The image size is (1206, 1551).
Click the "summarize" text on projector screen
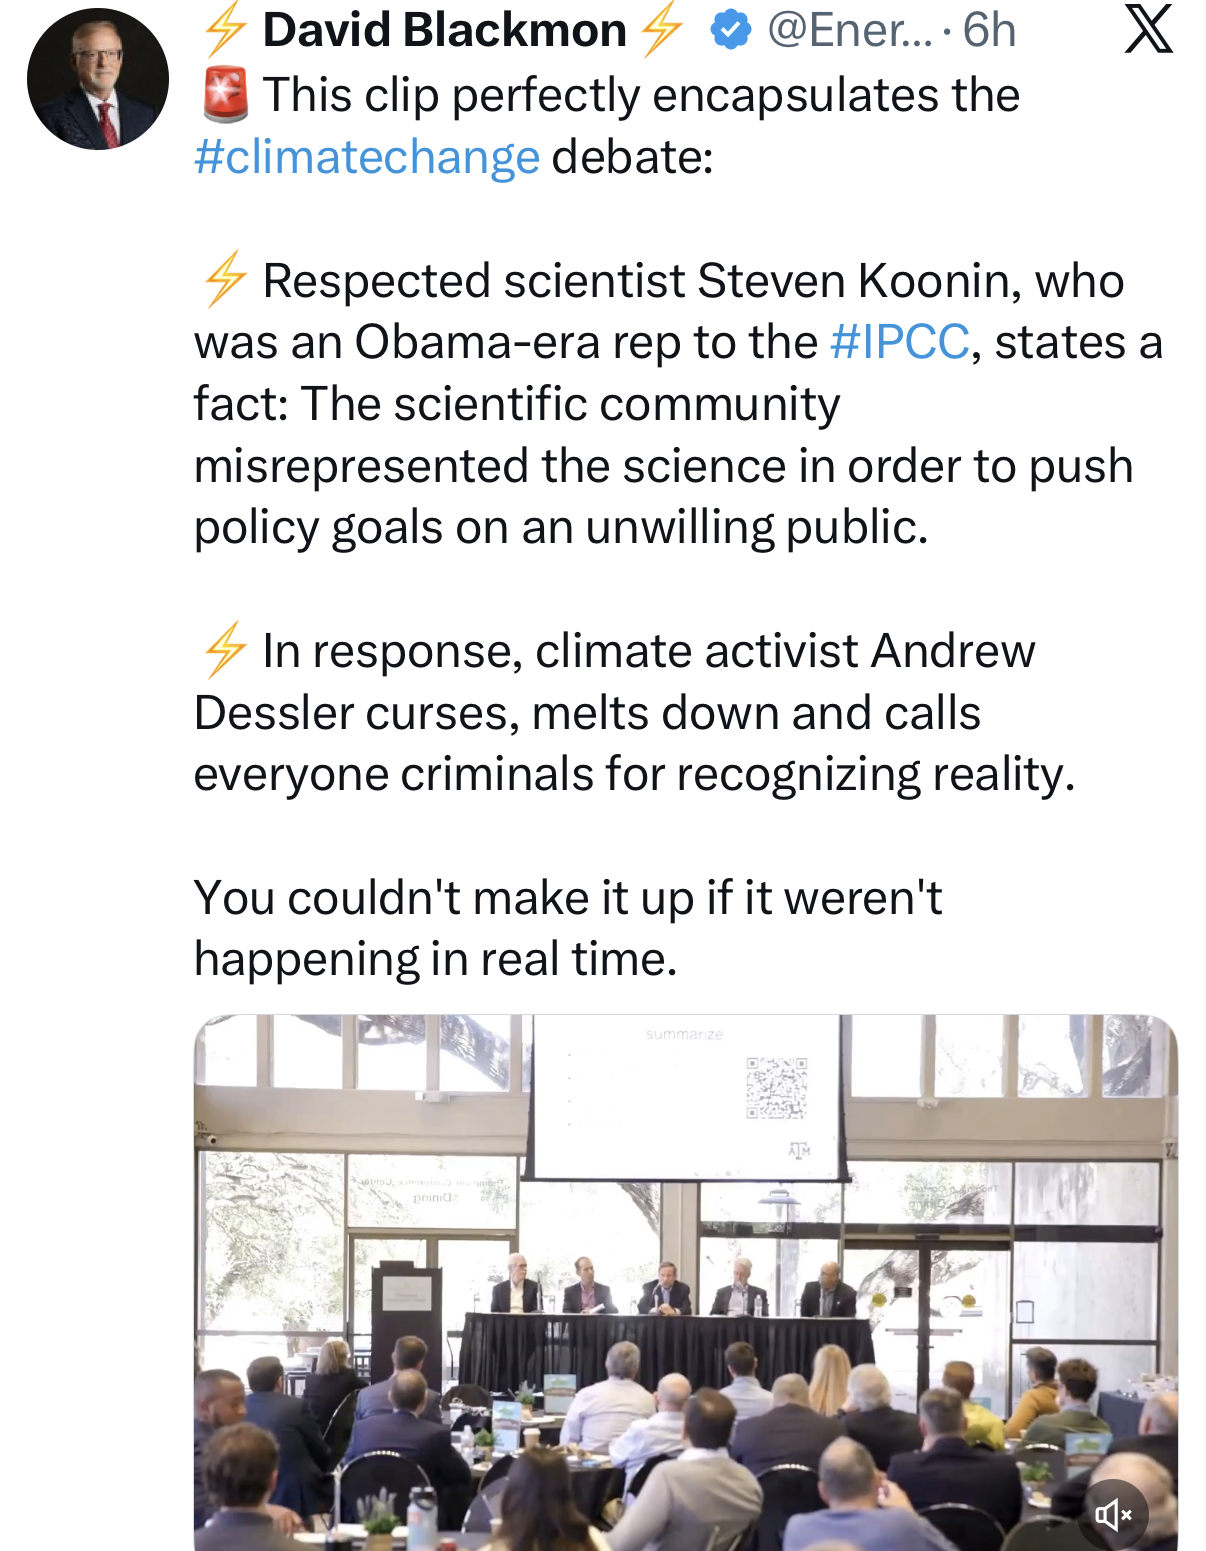684,1034
